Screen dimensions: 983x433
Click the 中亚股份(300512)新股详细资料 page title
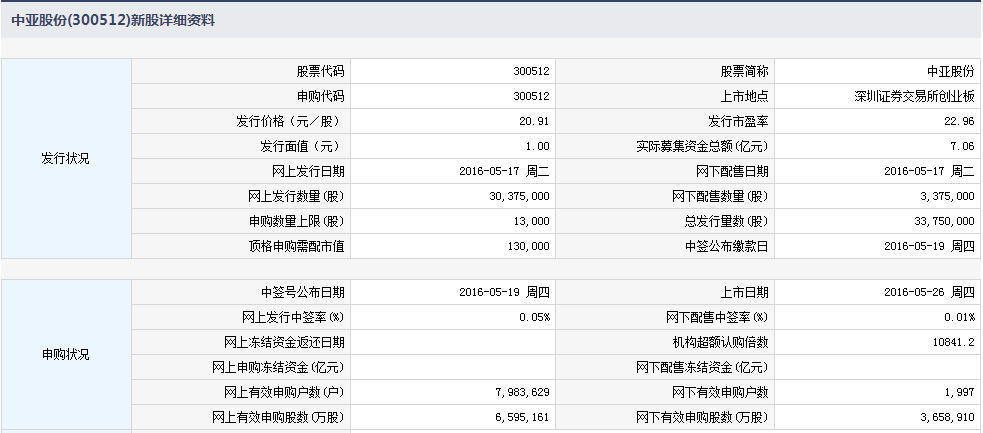113,20
